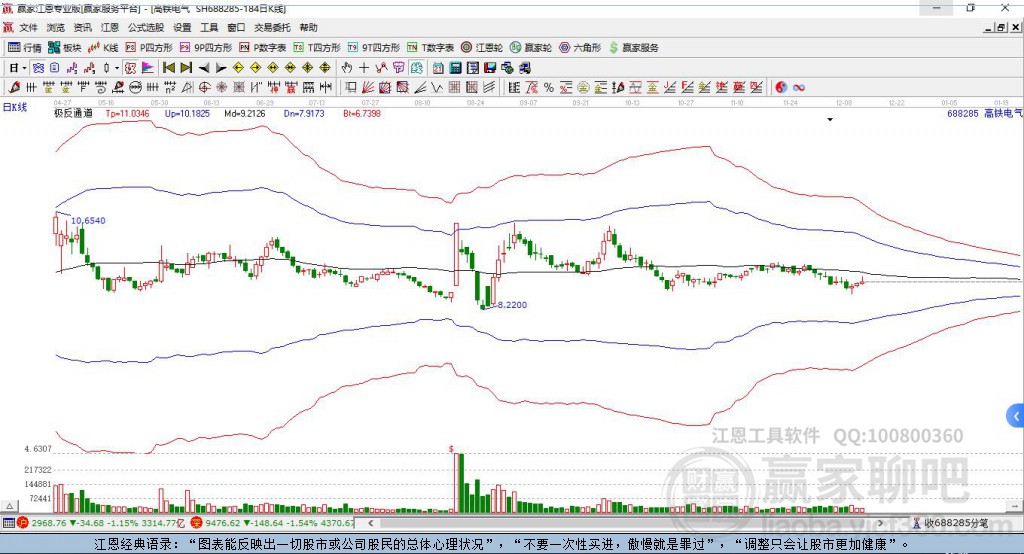Viewport: 1024px width, 554px height.
Task: Click the 10.6540 high price marker
Action: click(x=88, y=221)
